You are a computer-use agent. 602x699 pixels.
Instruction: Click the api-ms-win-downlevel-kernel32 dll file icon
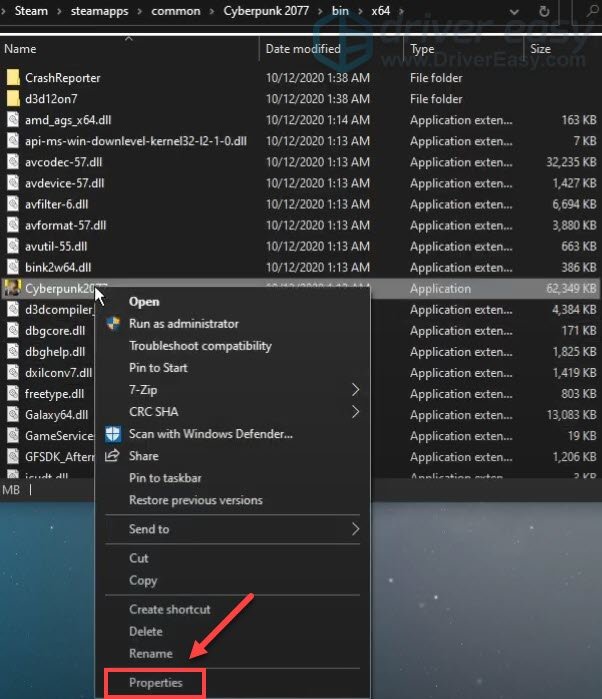pyautogui.click(x=13, y=141)
